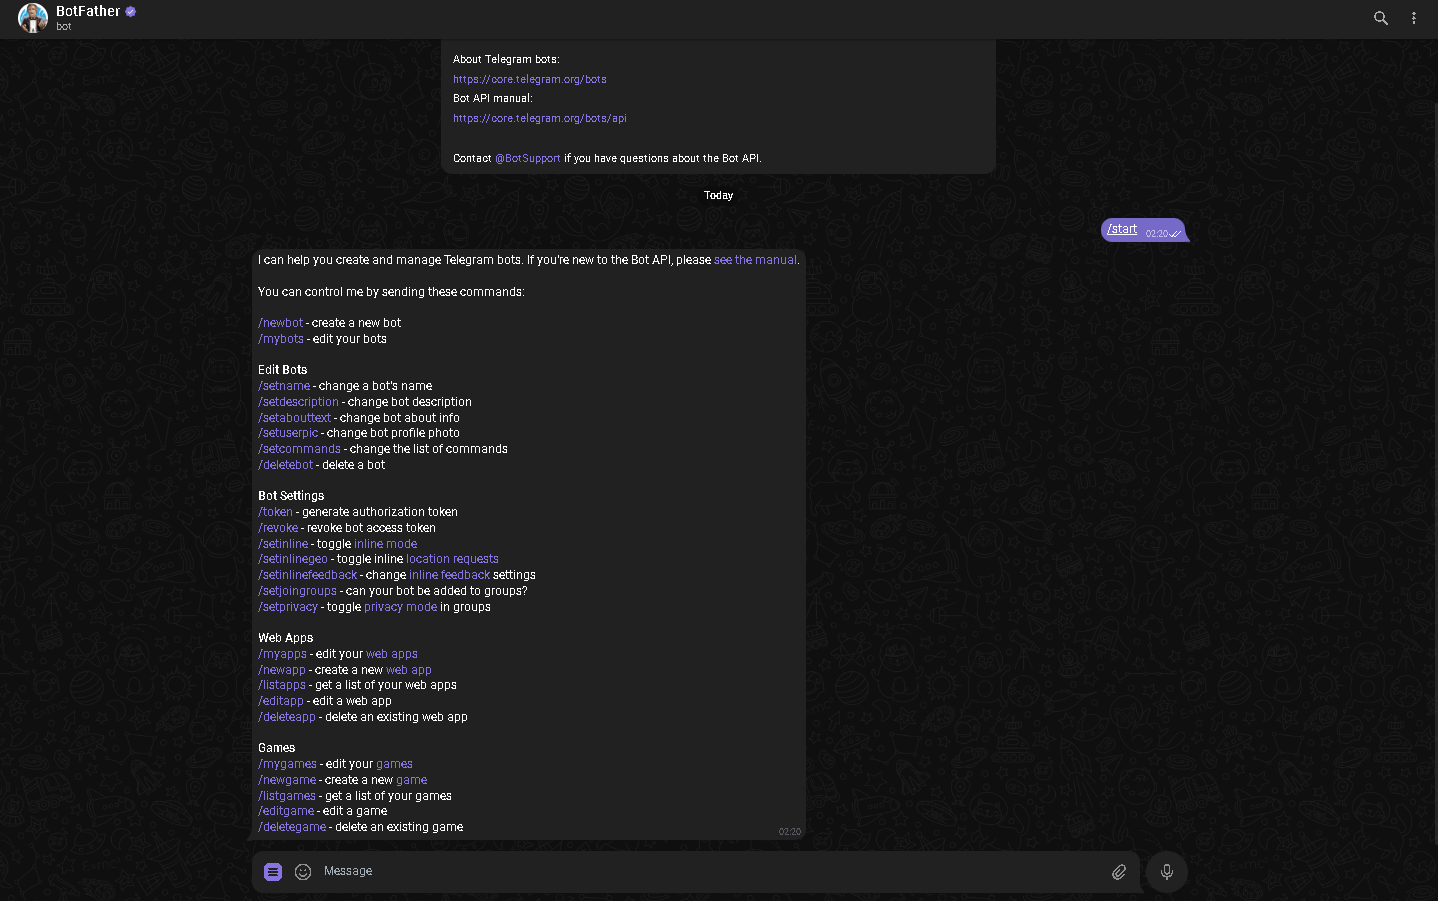Select the /listapps command
Image resolution: width=1438 pixels, height=901 pixels.
tap(282, 685)
